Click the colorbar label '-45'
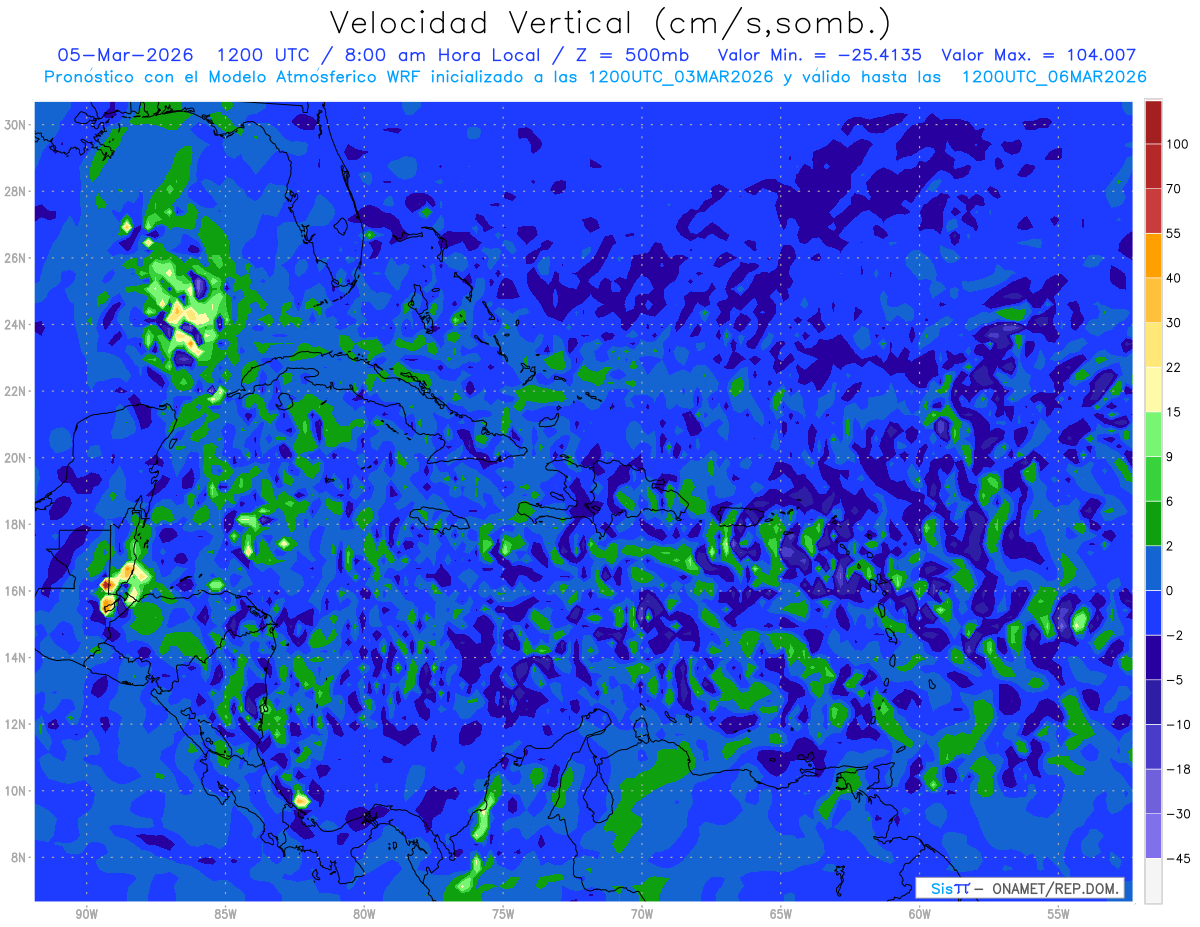Viewport: 1200px width, 927px height. point(1177,858)
